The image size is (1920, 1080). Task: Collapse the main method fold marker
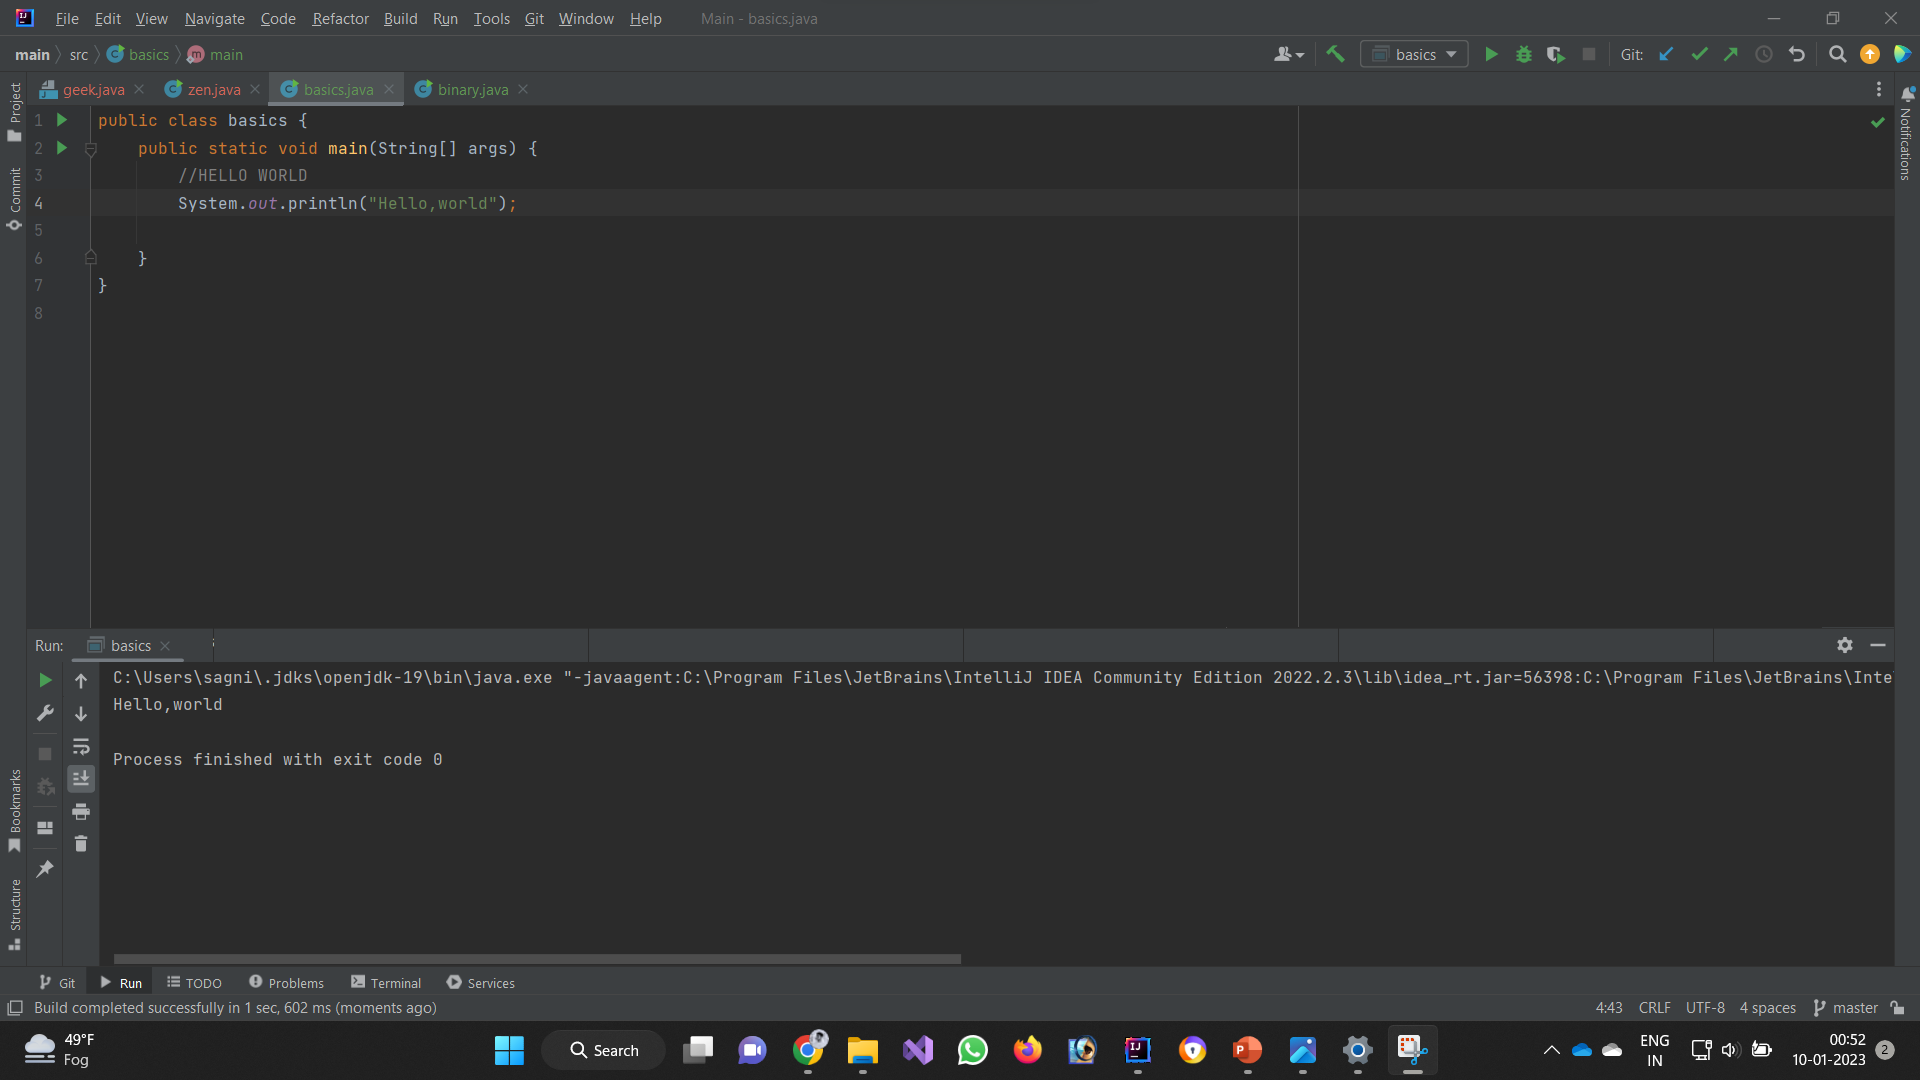(x=91, y=149)
